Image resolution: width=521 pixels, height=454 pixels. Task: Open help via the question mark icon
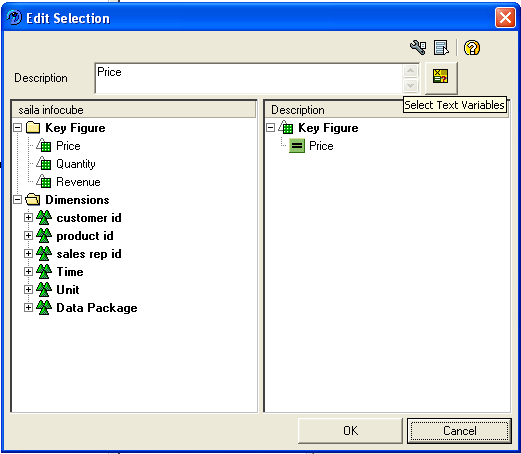pos(472,48)
